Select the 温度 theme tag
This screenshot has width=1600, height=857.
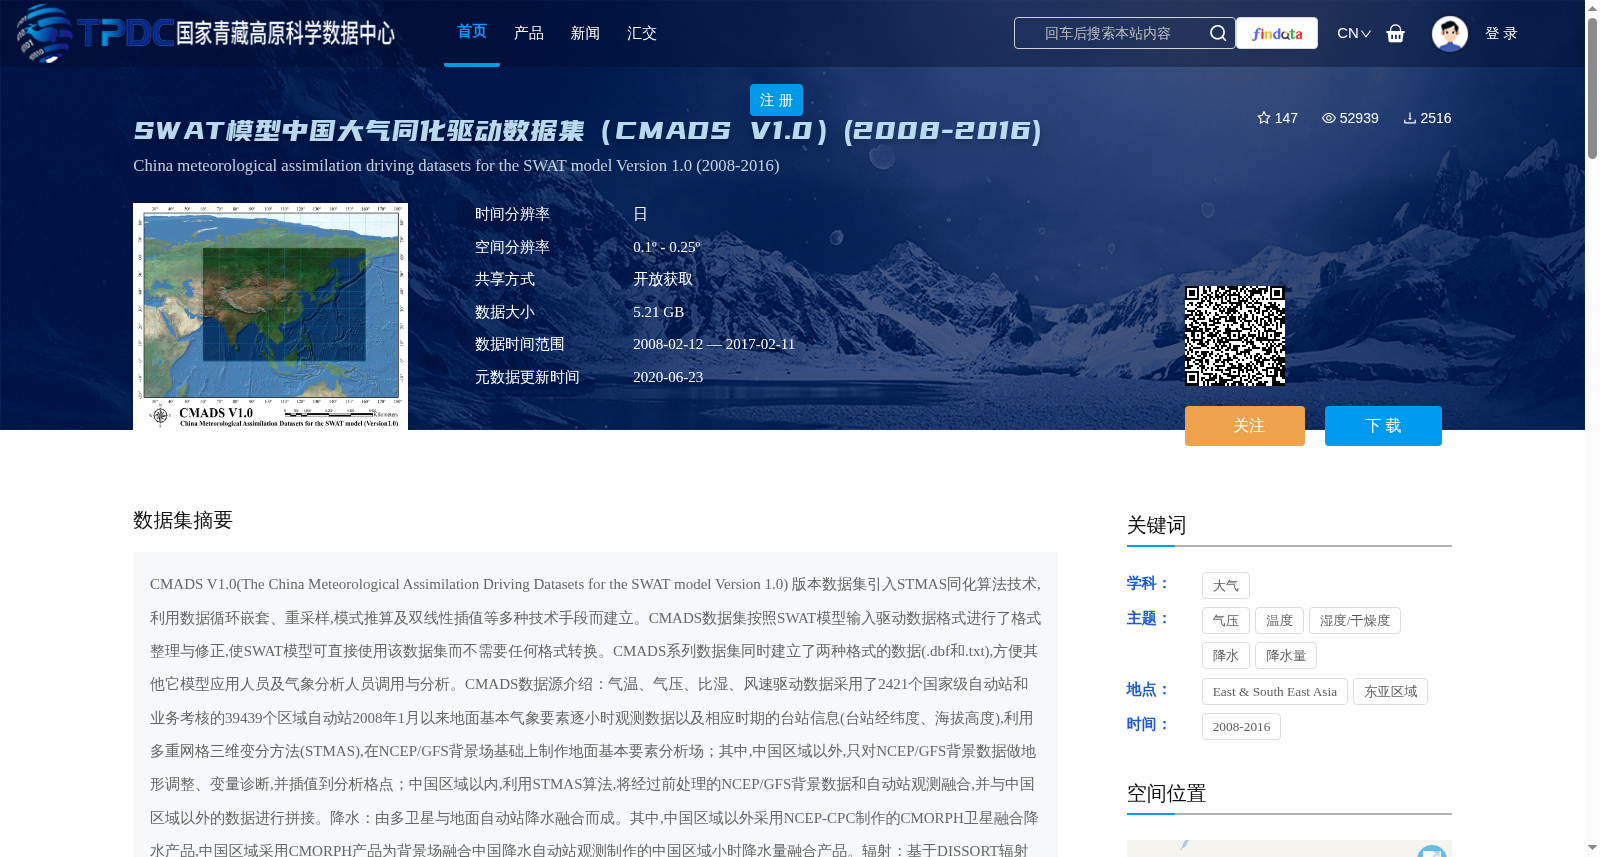[x=1279, y=621]
